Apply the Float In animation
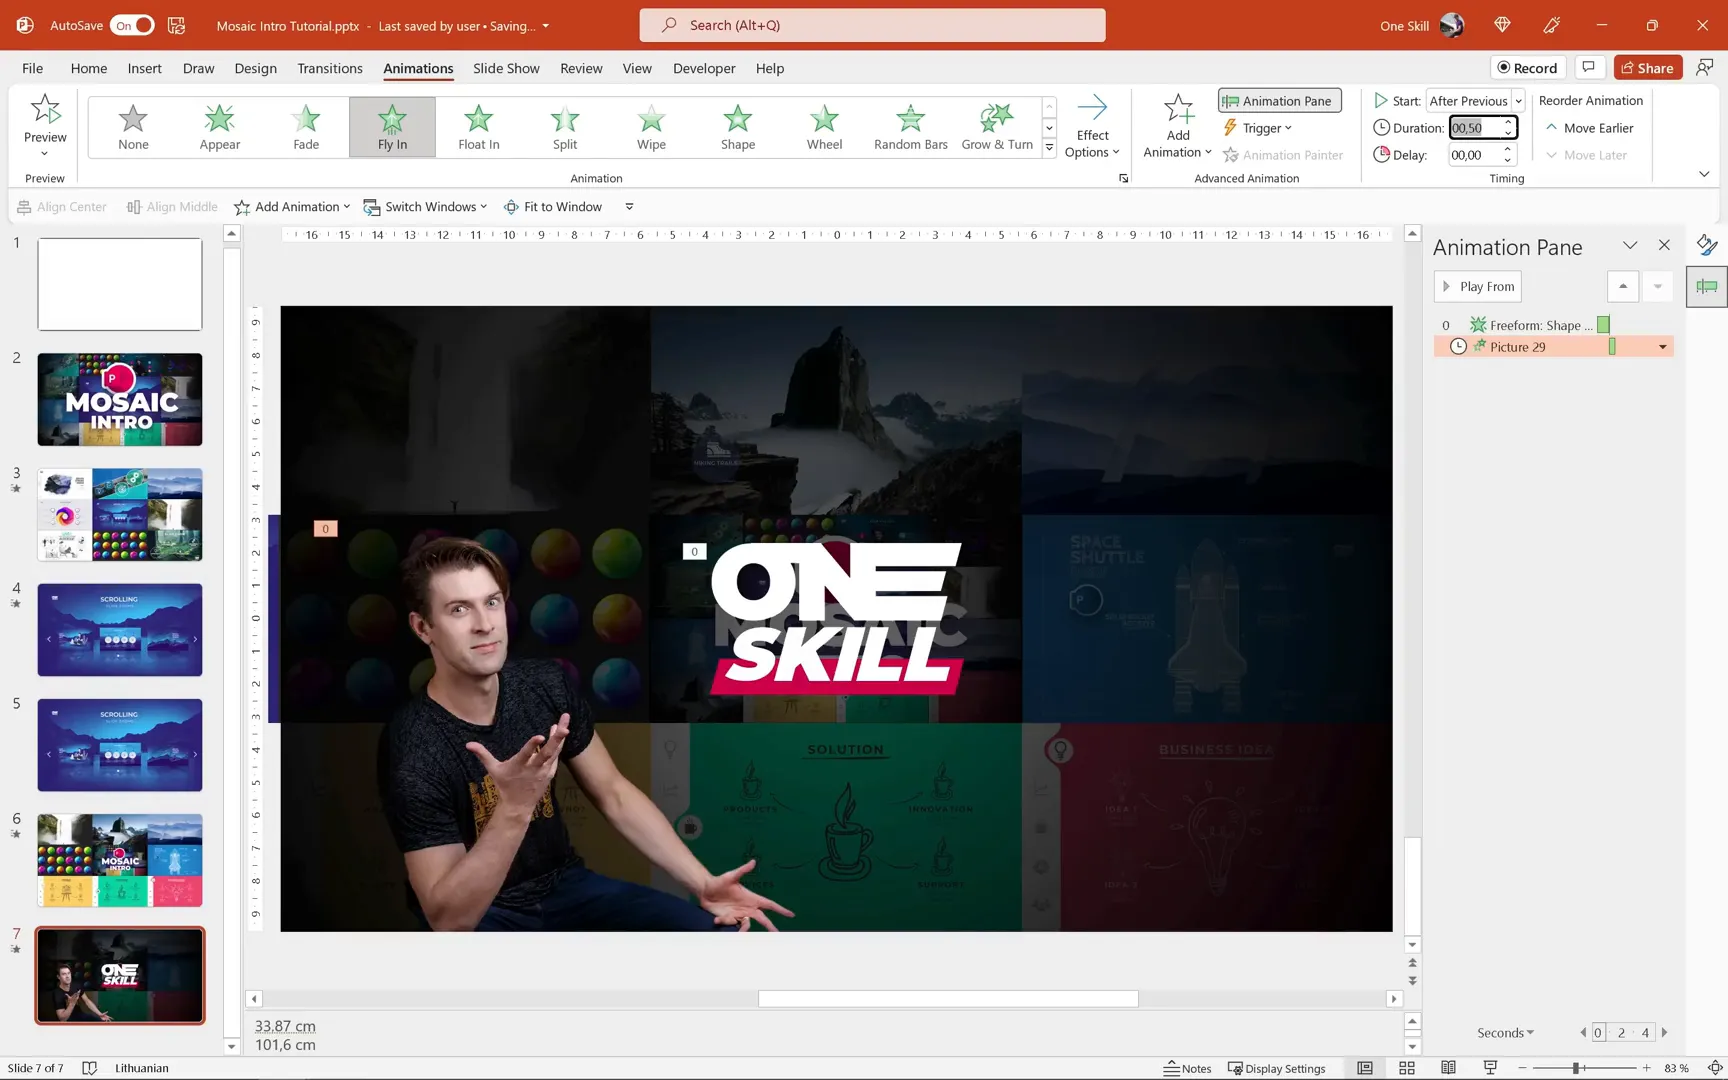The height and width of the screenshot is (1080, 1728). [479, 127]
